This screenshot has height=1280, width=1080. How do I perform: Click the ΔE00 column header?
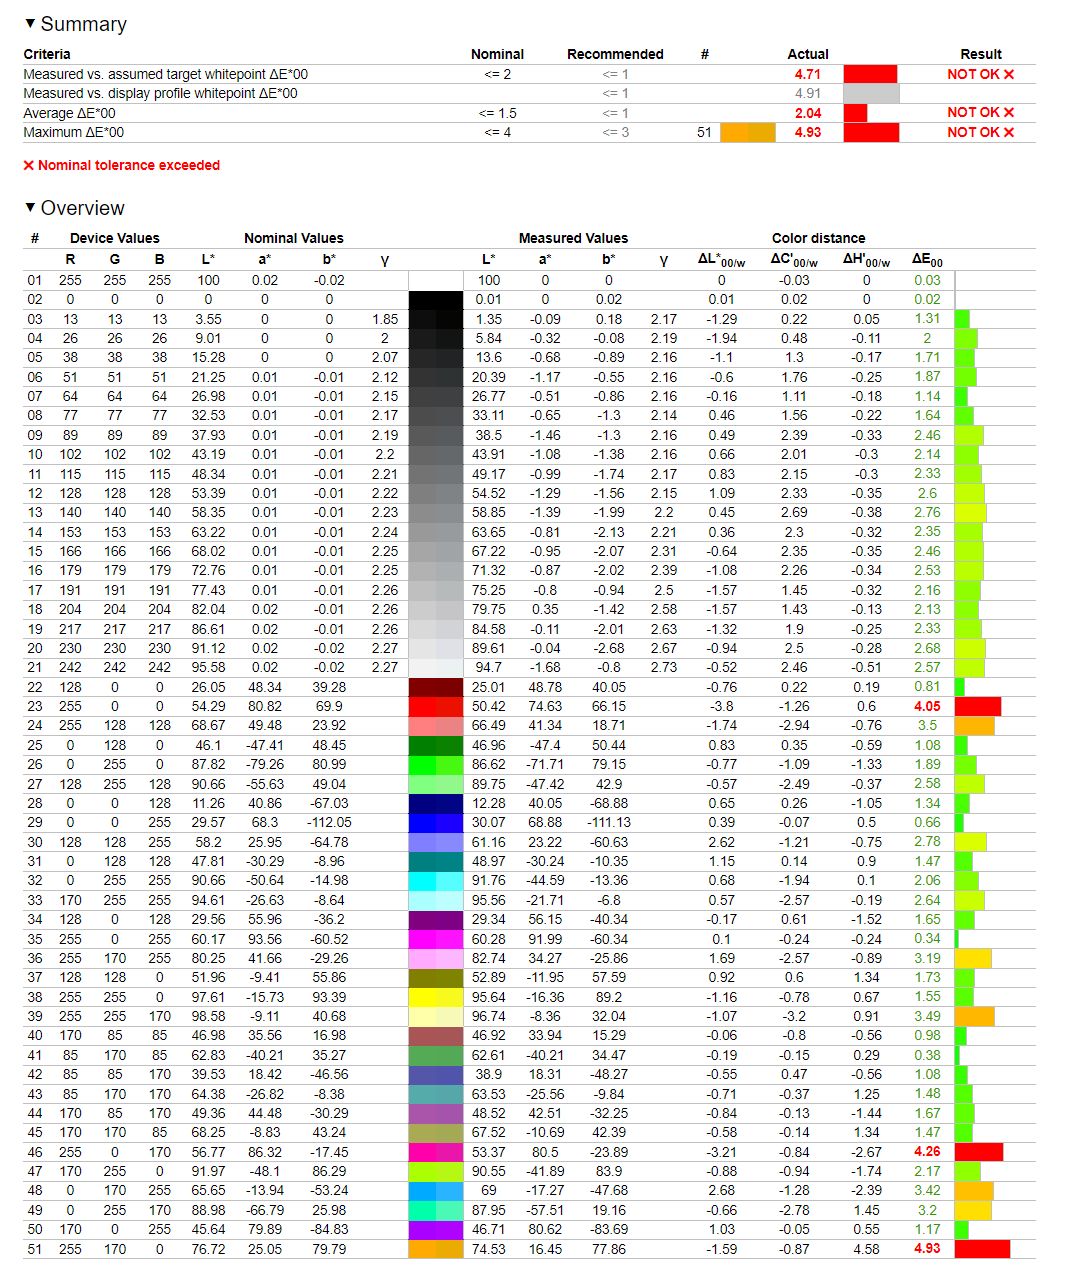pos(927,259)
